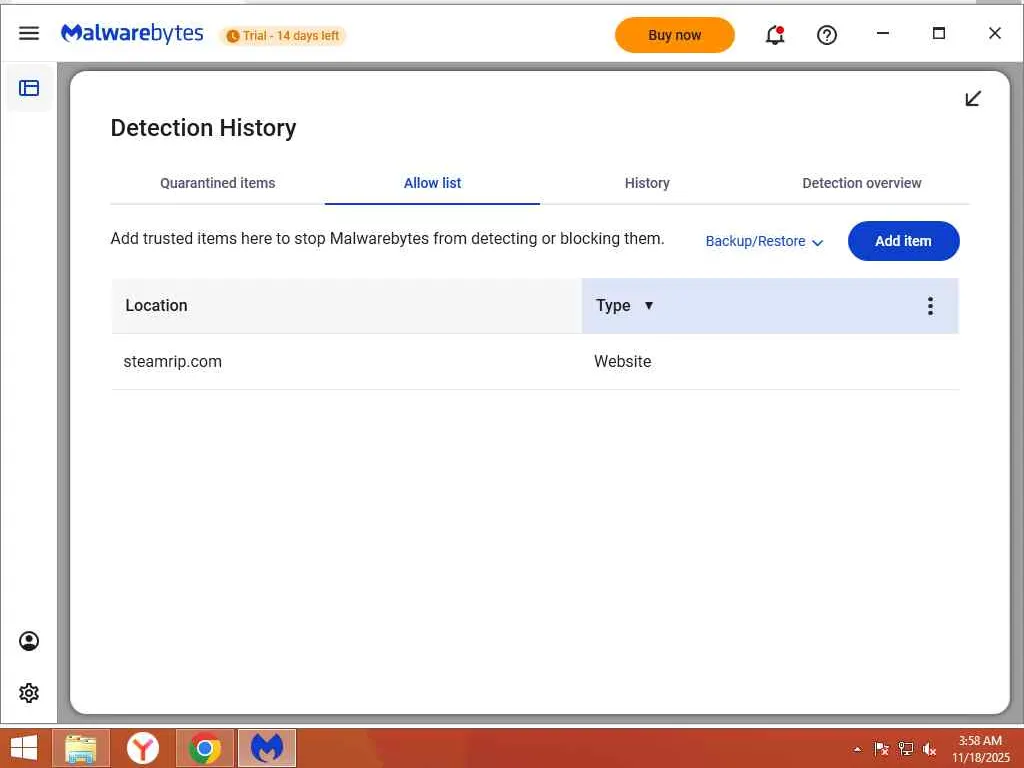The width and height of the screenshot is (1024, 768).
Task: Switch to Quarantined items tab
Action: pyautogui.click(x=217, y=184)
